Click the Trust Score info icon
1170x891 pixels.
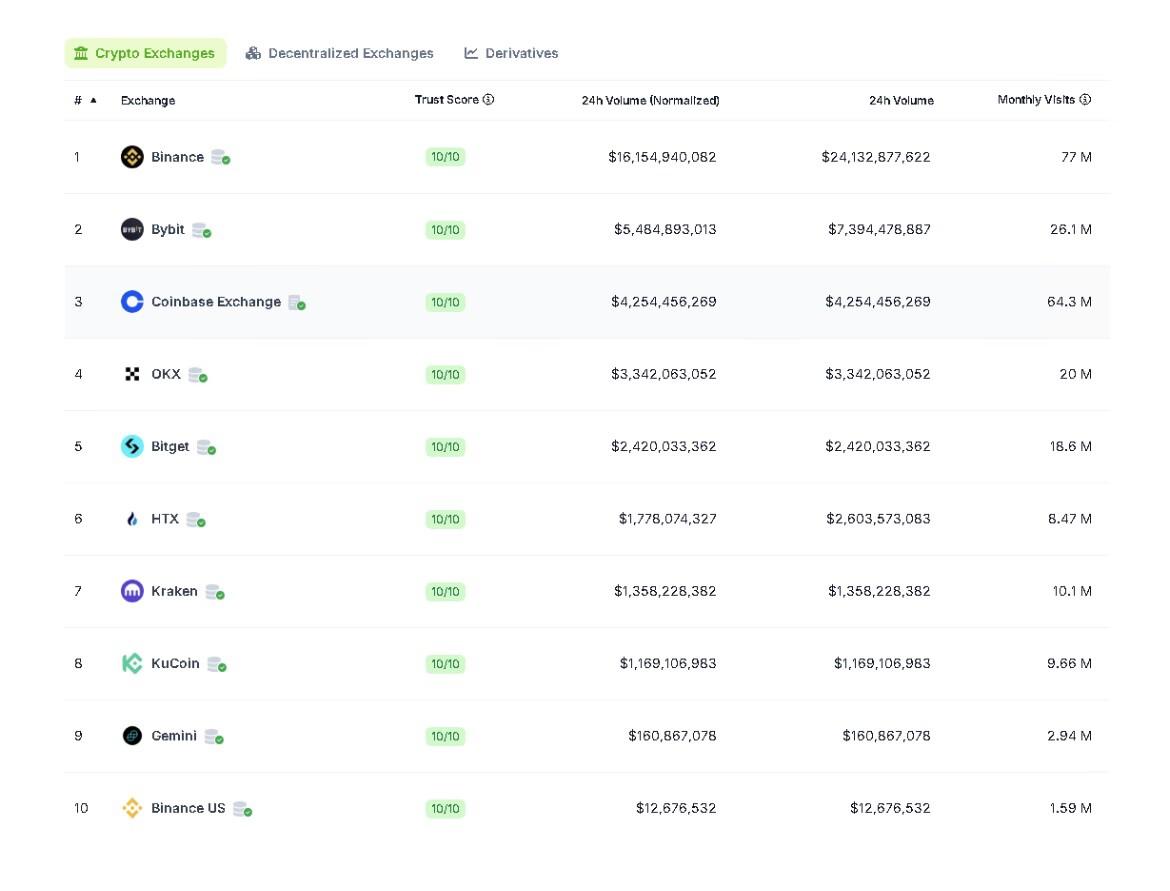point(489,99)
